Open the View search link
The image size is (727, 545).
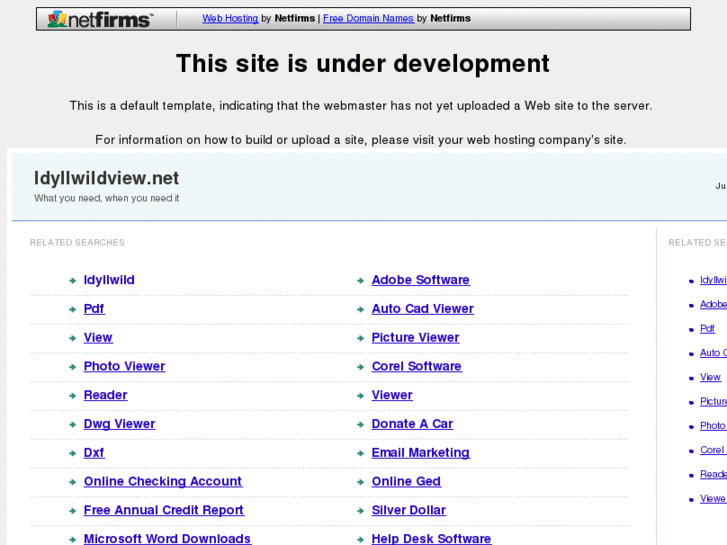tap(98, 337)
